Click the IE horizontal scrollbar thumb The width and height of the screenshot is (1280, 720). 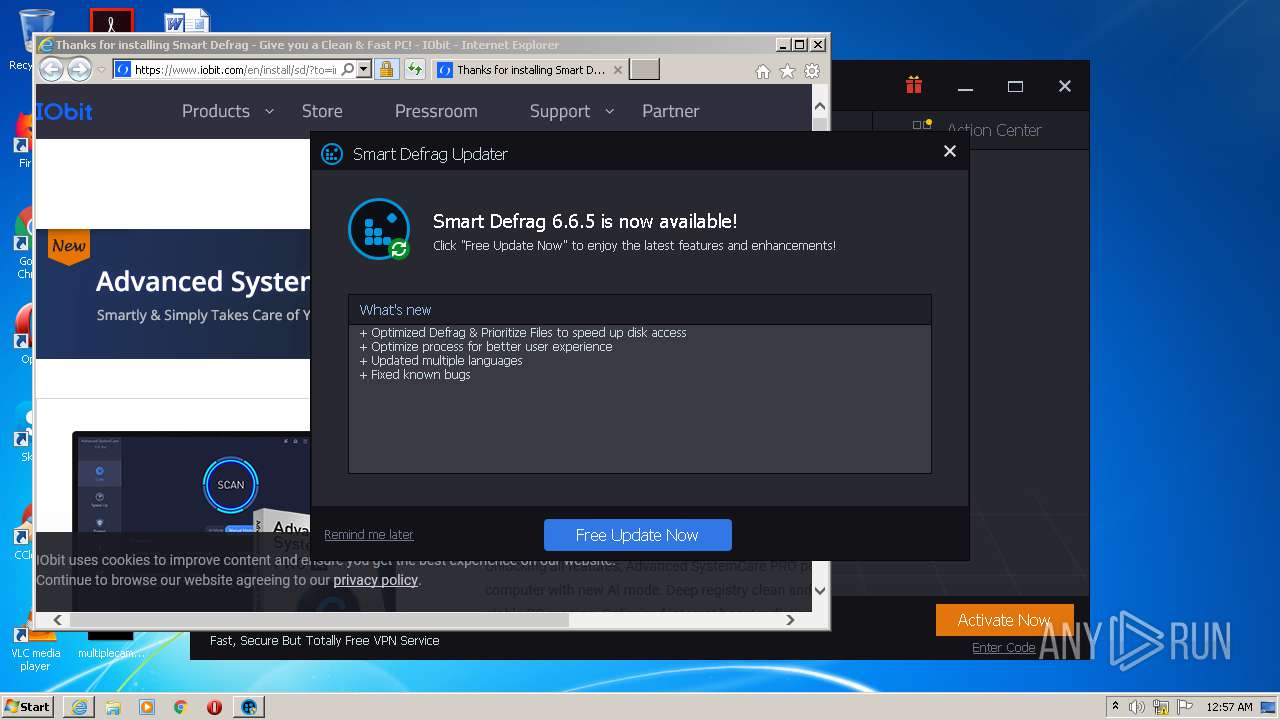click(319, 620)
